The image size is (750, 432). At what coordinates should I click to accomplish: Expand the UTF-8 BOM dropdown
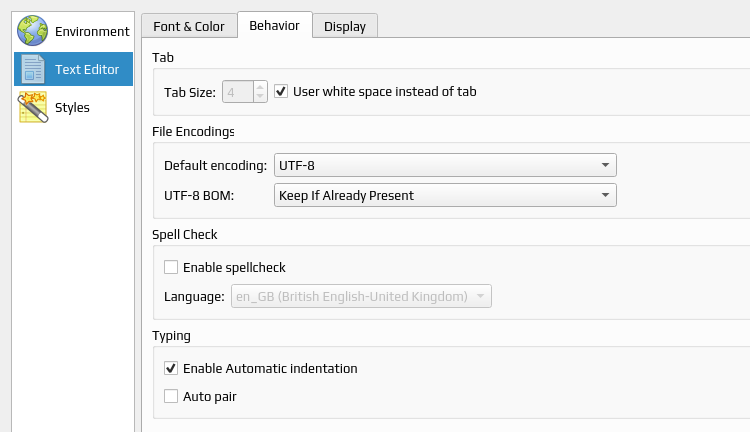[x=445, y=195]
